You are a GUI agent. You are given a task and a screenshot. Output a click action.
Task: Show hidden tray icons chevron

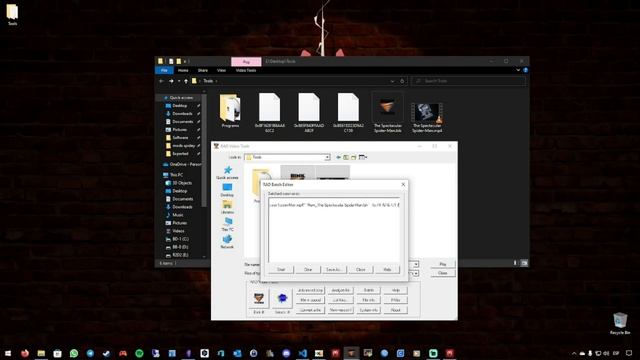click(574, 353)
